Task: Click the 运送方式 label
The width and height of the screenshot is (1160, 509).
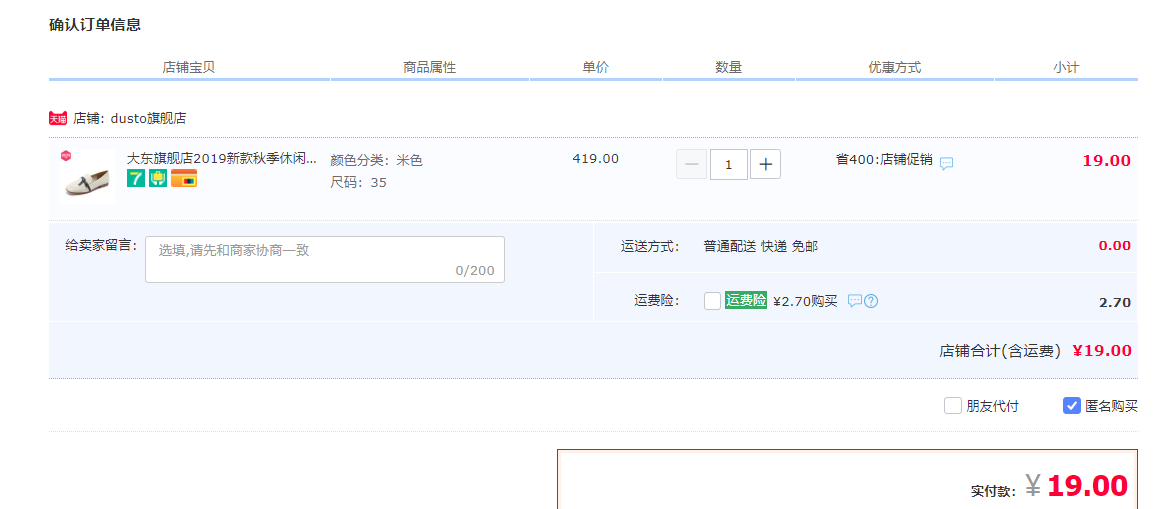Action: point(650,246)
